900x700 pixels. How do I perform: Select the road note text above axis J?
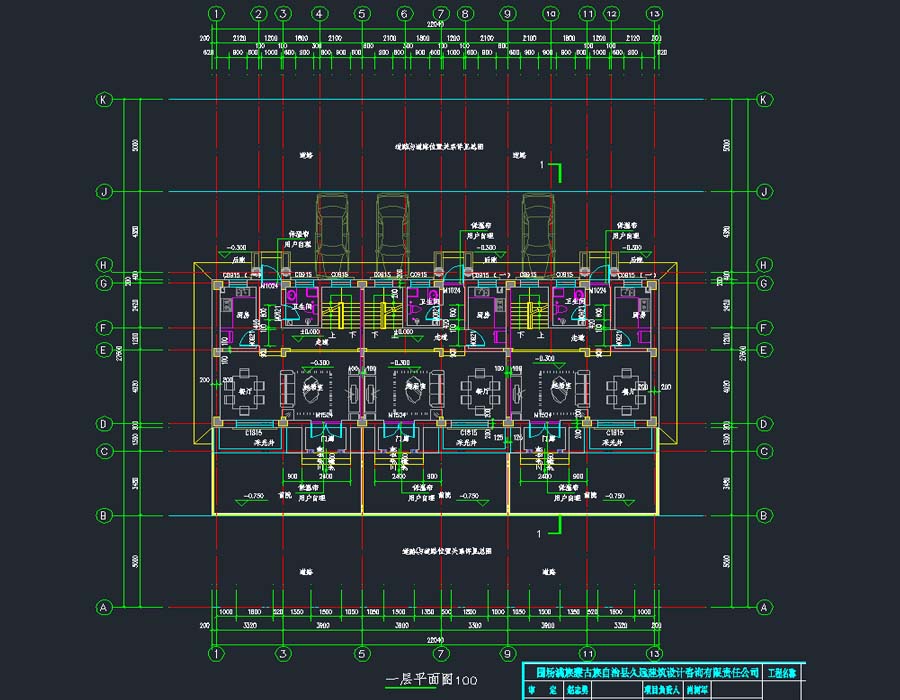click(439, 147)
